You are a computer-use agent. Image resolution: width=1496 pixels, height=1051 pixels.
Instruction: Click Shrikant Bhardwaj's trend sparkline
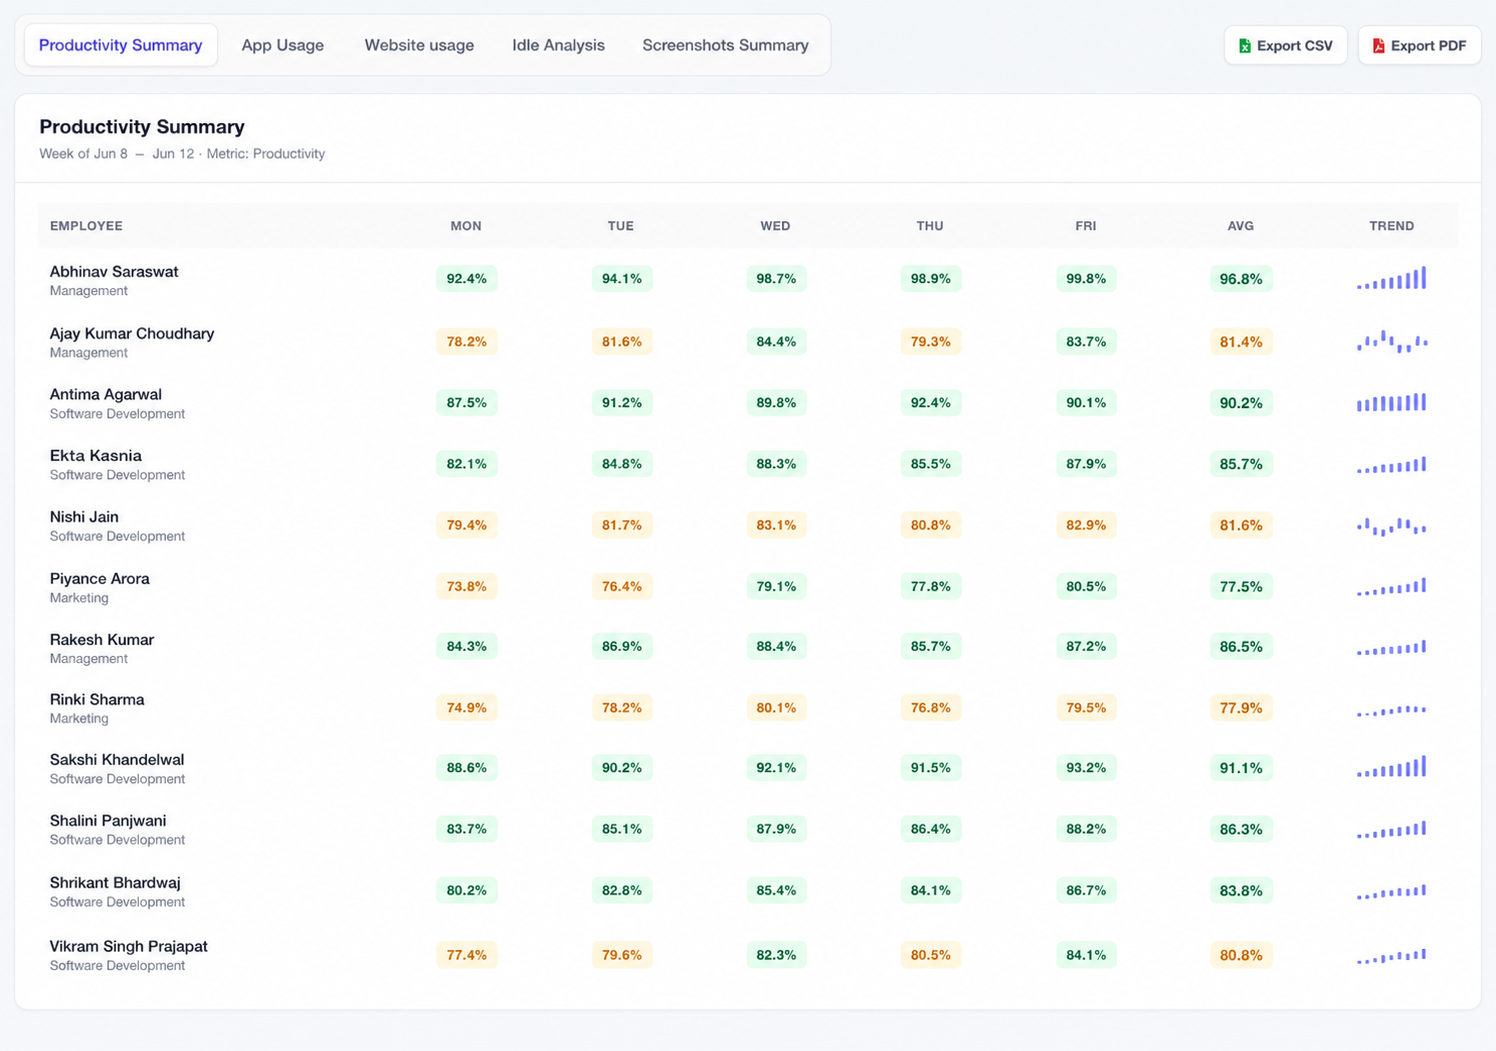[1391, 890]
